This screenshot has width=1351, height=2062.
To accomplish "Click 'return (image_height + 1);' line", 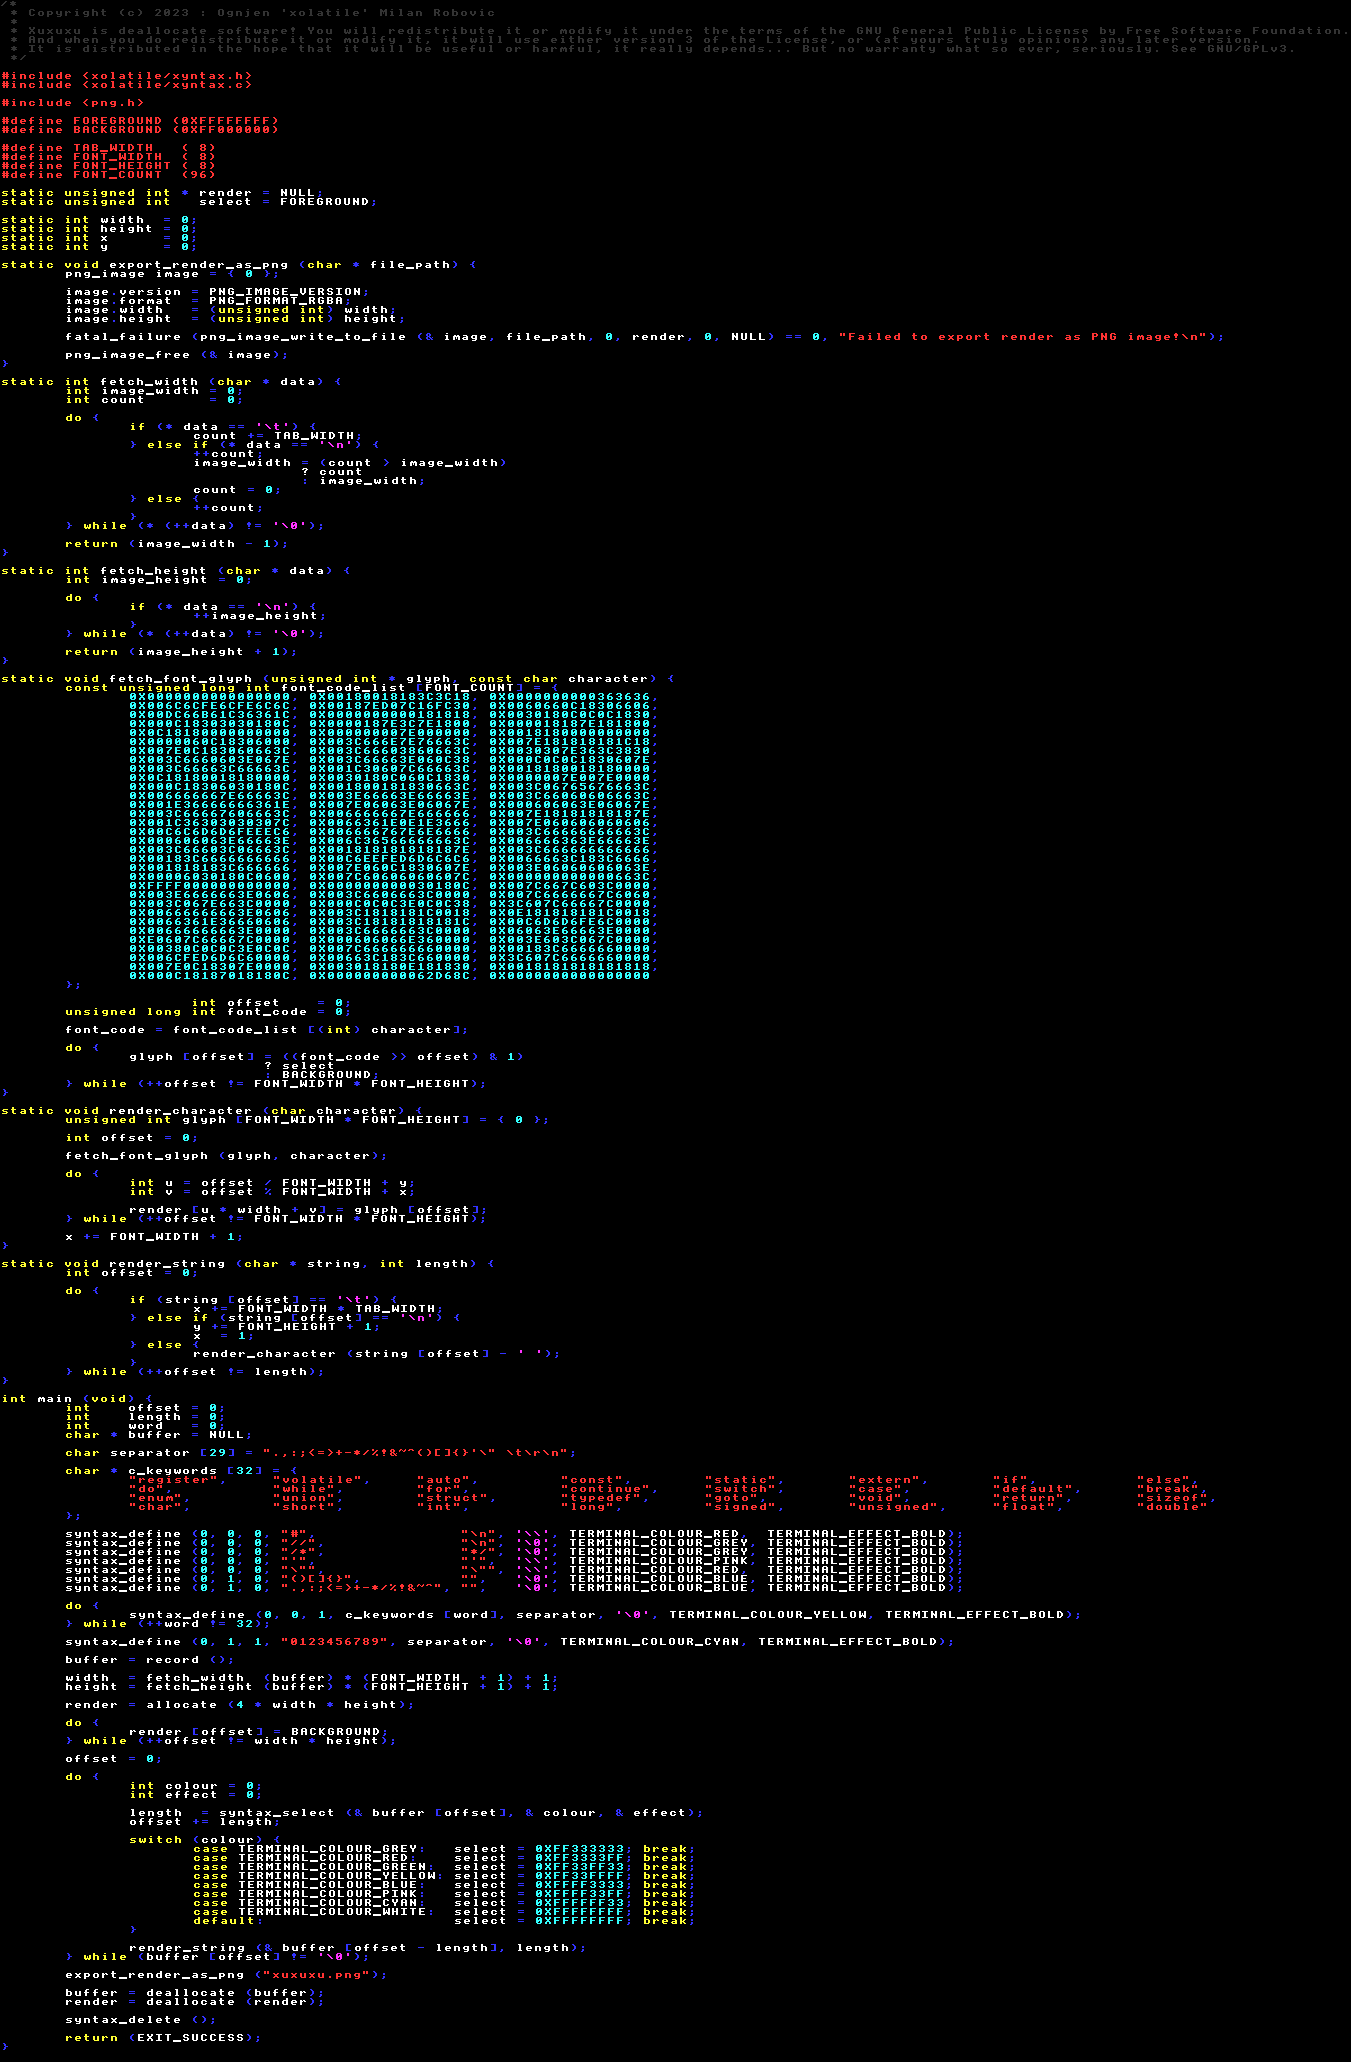I will (x=181, y=652).
